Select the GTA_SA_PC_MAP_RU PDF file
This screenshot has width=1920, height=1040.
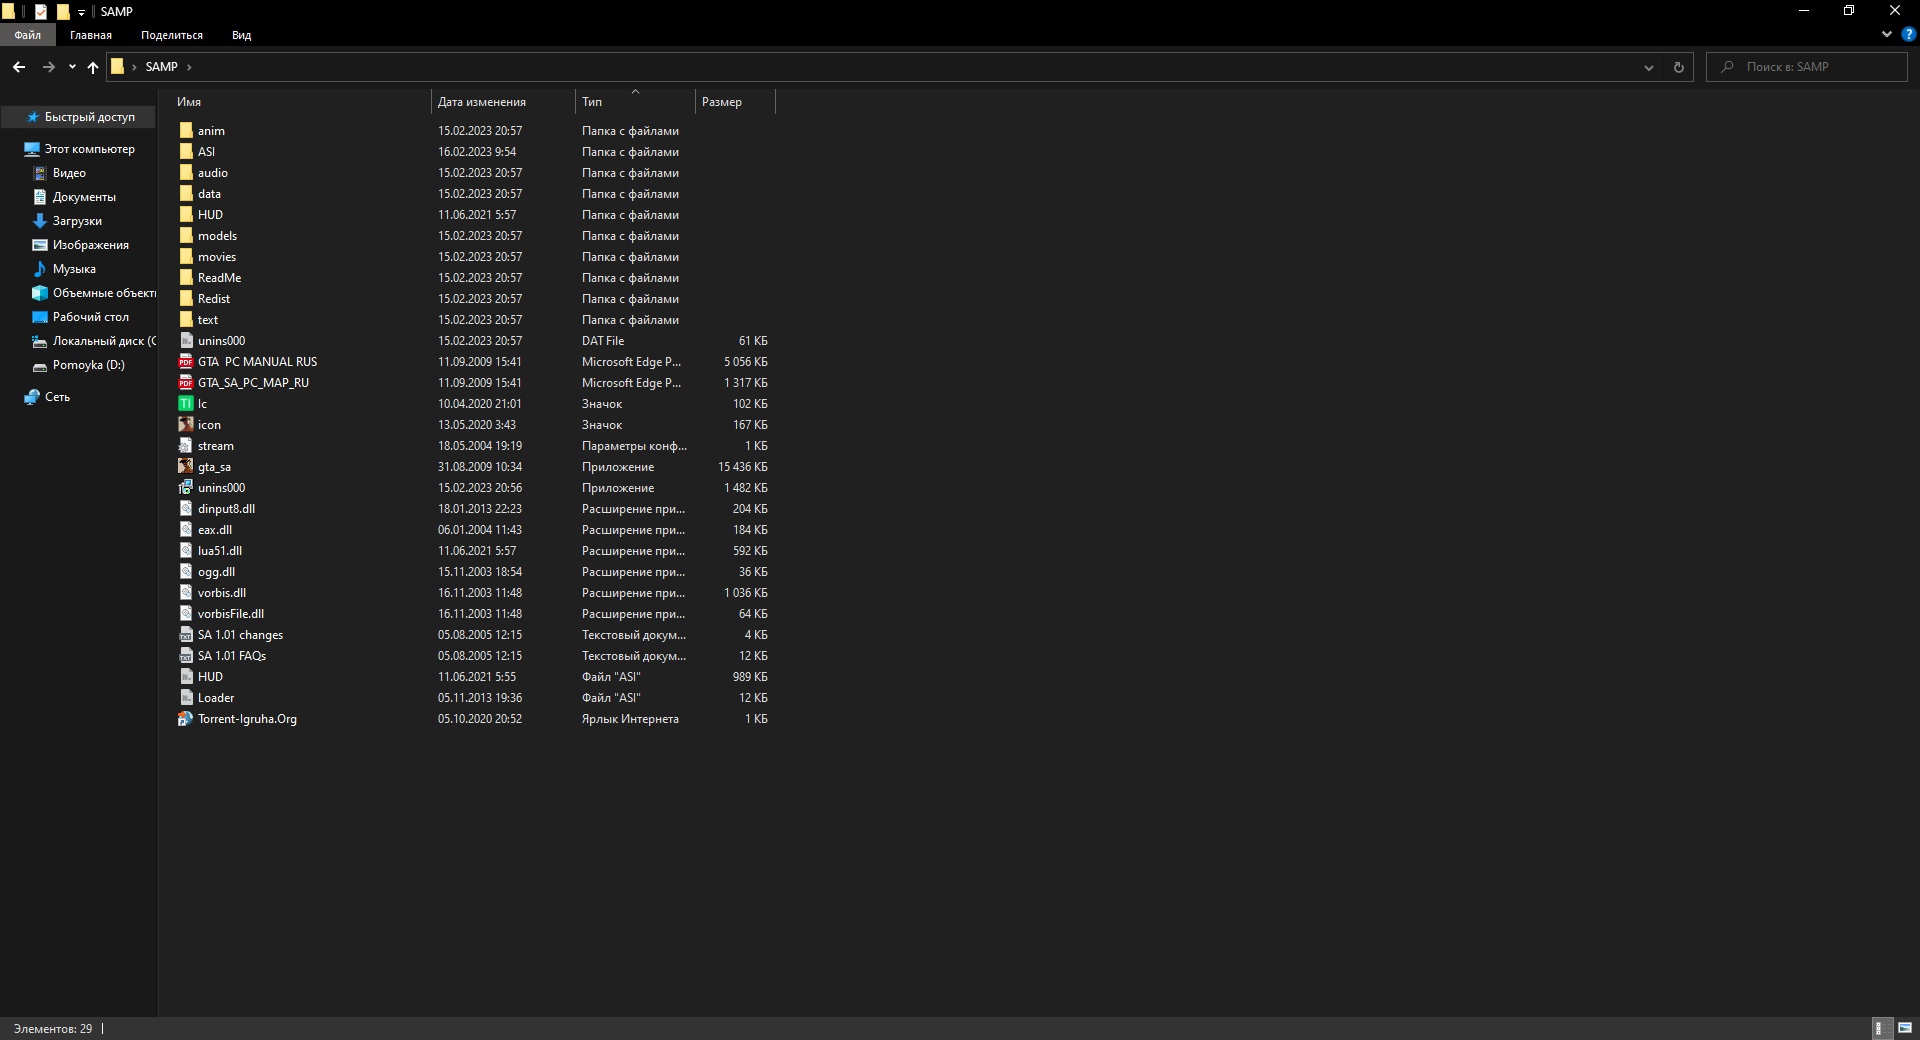253,383
